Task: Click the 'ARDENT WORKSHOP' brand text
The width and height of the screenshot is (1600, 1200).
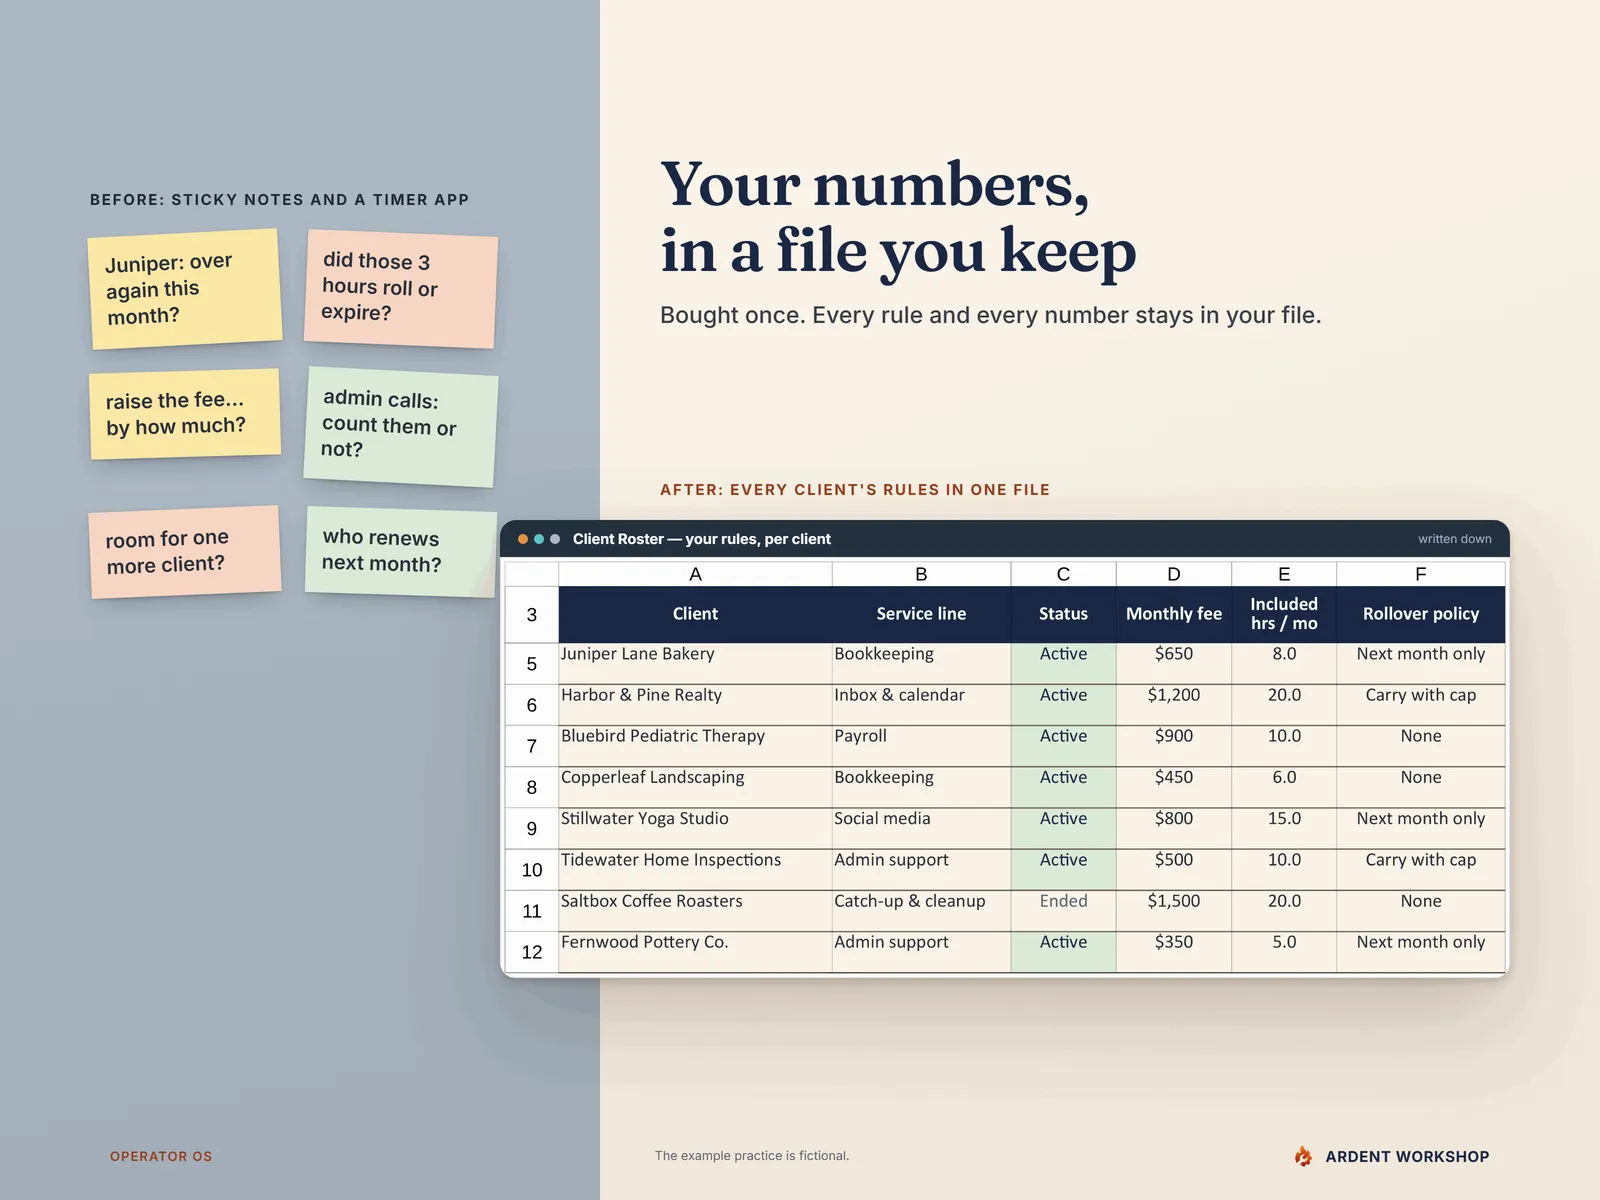Action: [x=1407, y=1156]
